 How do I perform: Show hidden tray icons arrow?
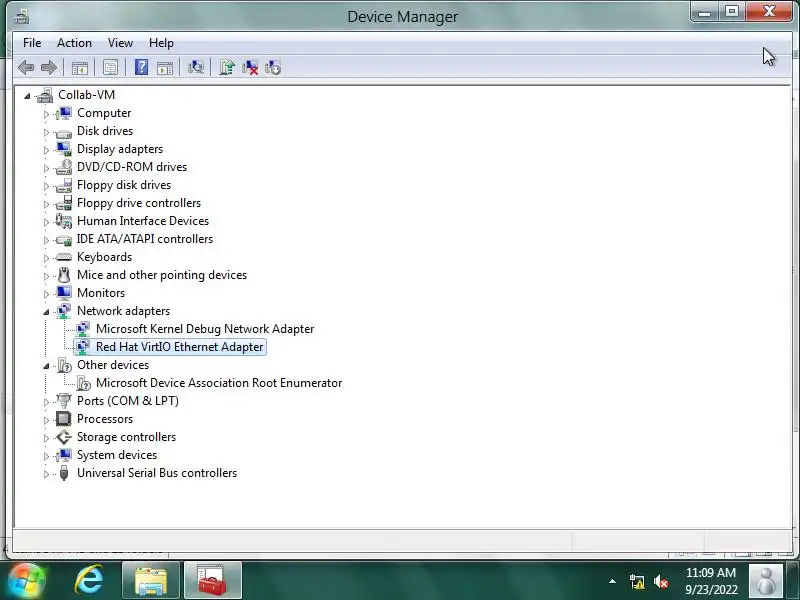612,581
